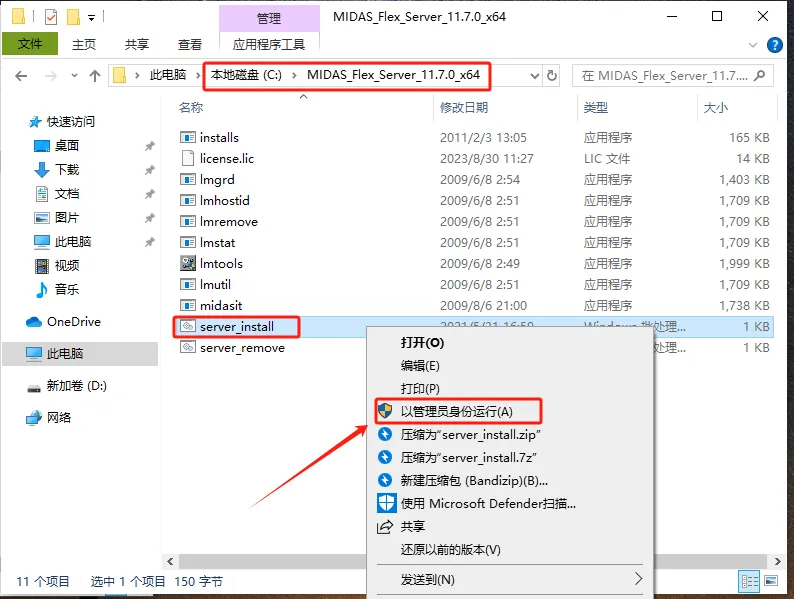The image size is (794, 599).
Task: Expand breadcrumb arrow after 本地磁盘 (C:)
Action: pos(294,75)
